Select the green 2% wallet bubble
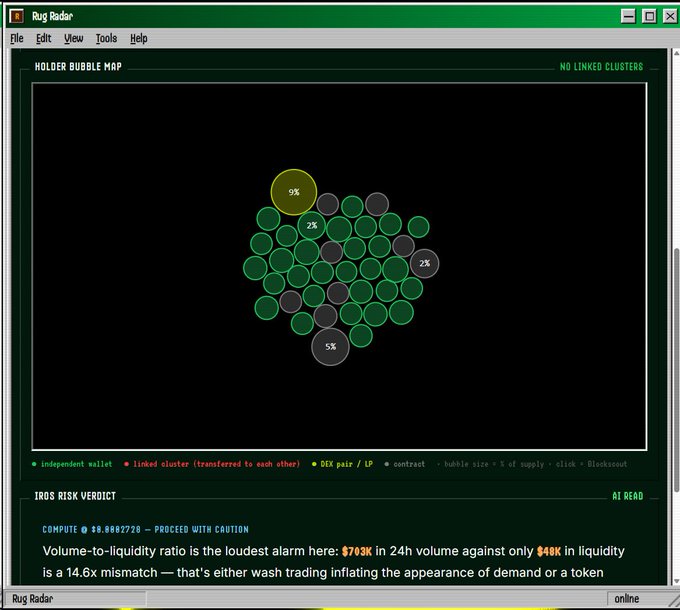This screenshot has height=610, width=680. coord(312,225)
